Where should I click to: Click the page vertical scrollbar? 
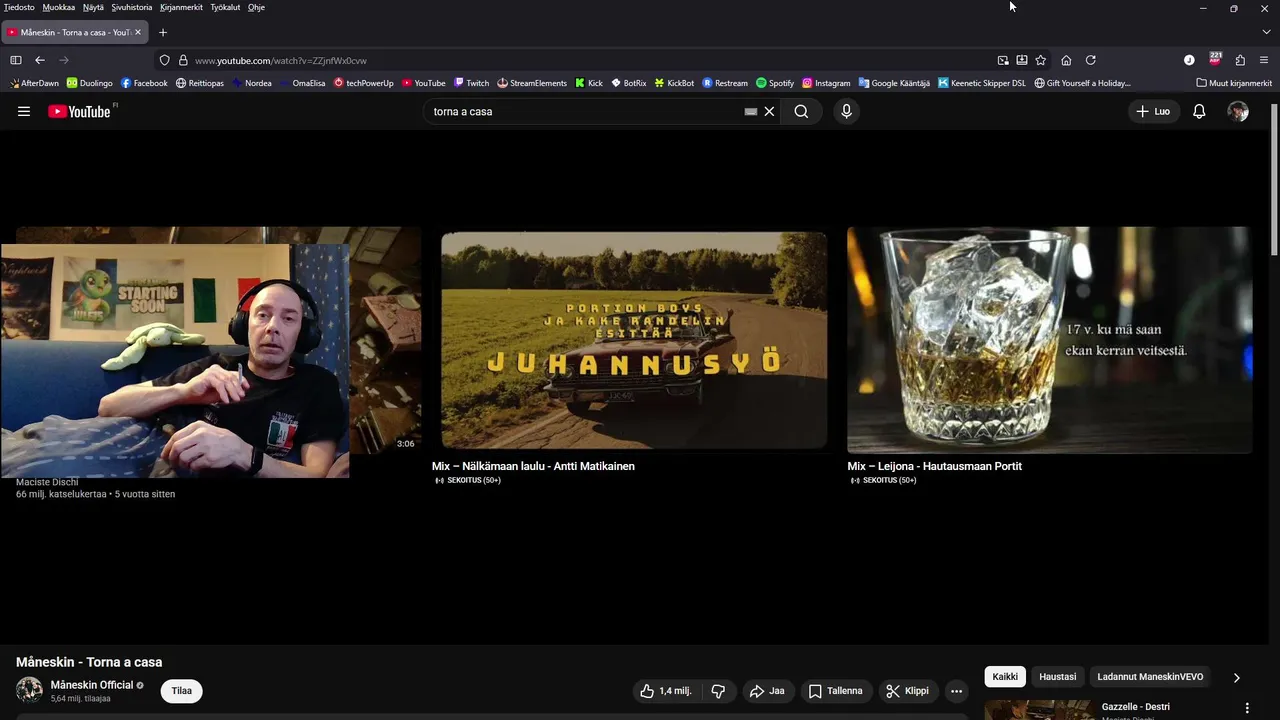pos(1273,180)
